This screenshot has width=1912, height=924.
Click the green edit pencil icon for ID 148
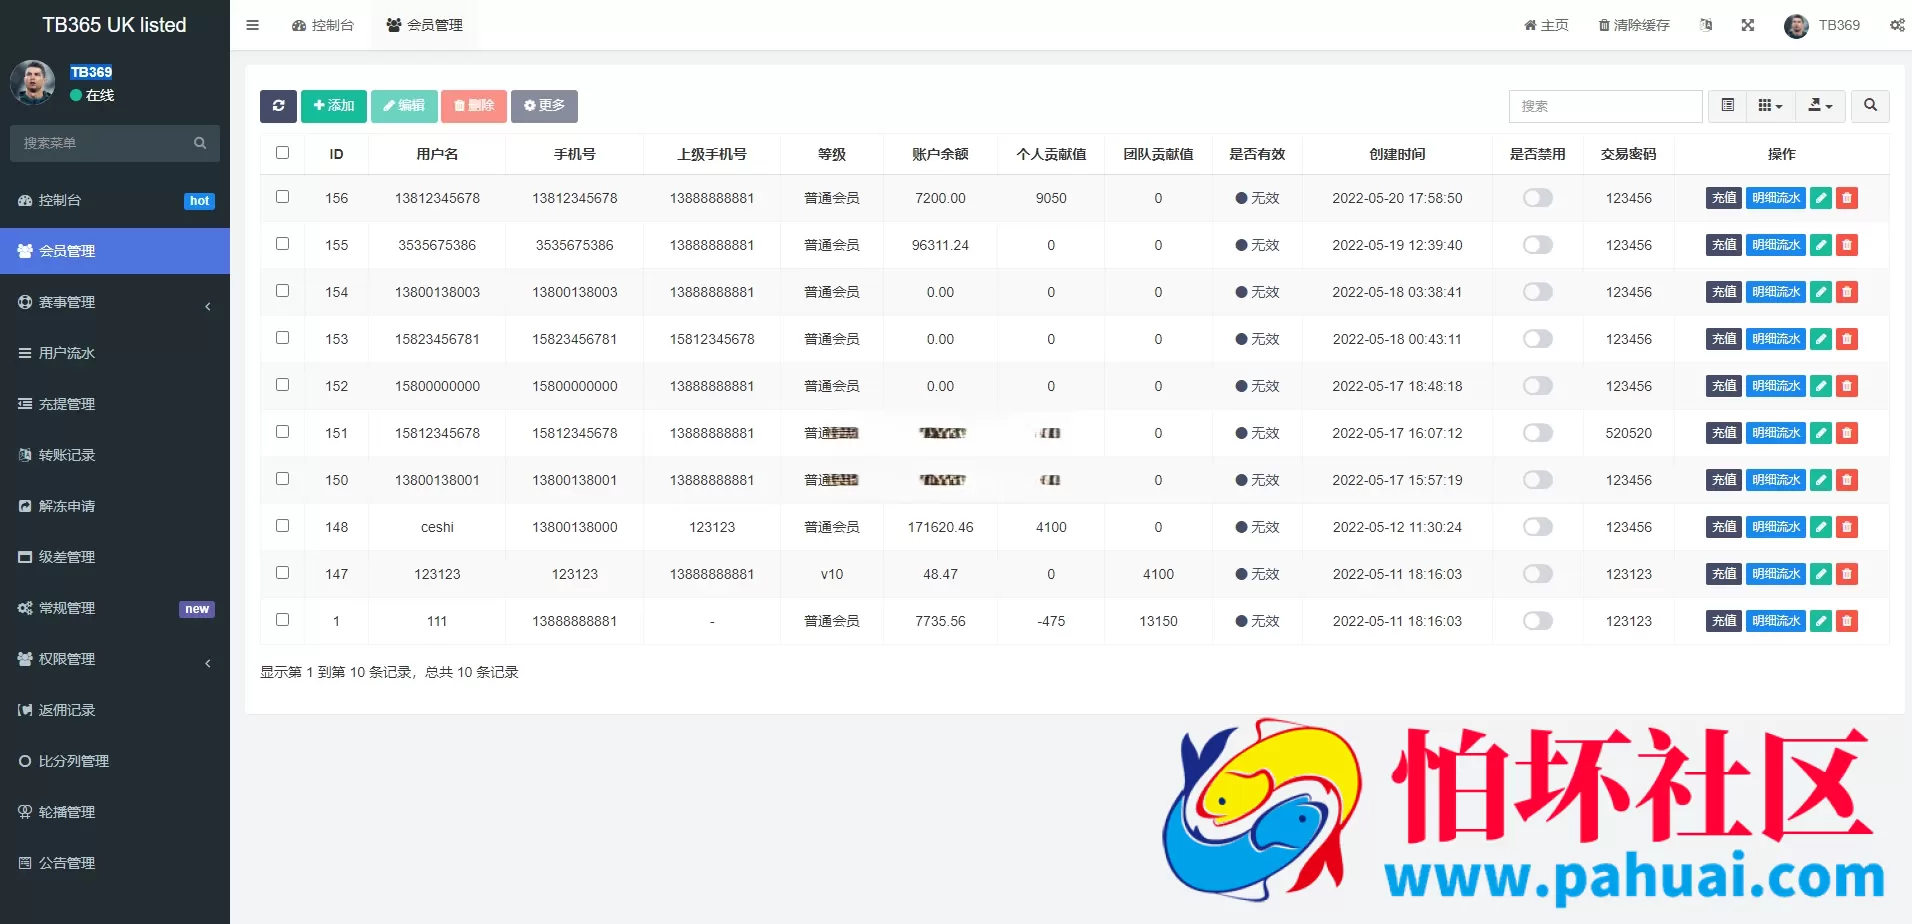1821,527
